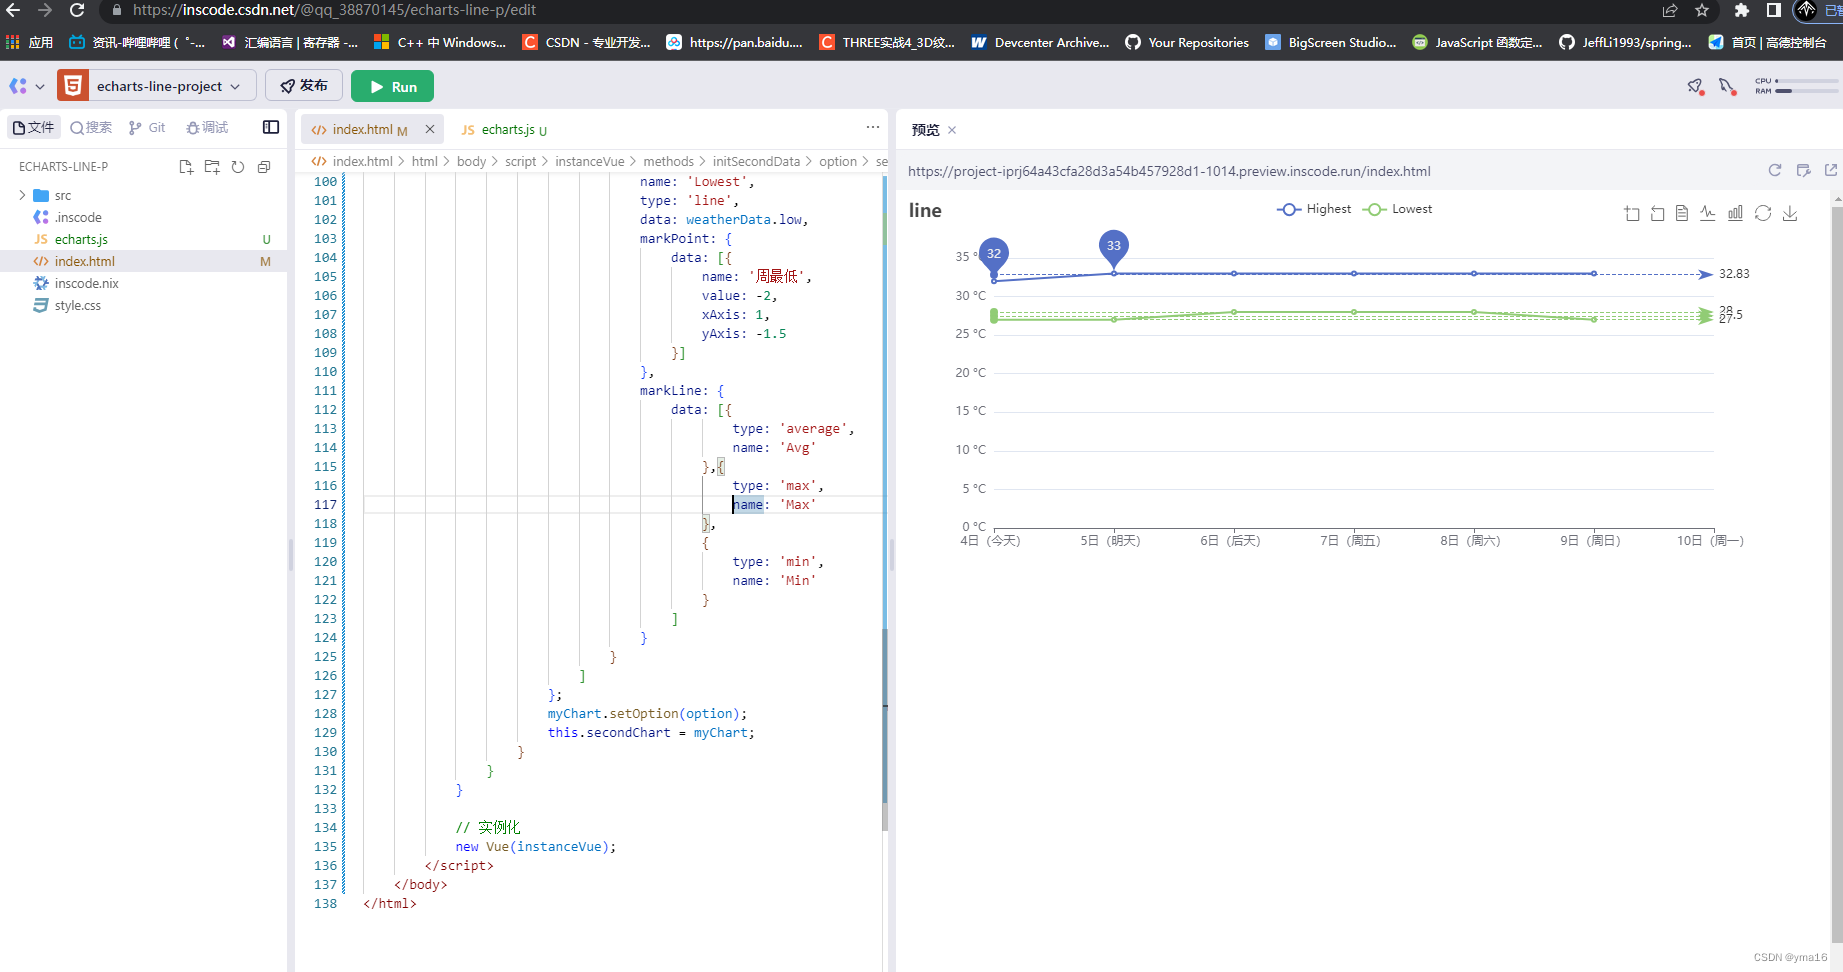Switch to the 调试 debug tab
Viewport: 1843px width, 972px height.
coord(207,127)
